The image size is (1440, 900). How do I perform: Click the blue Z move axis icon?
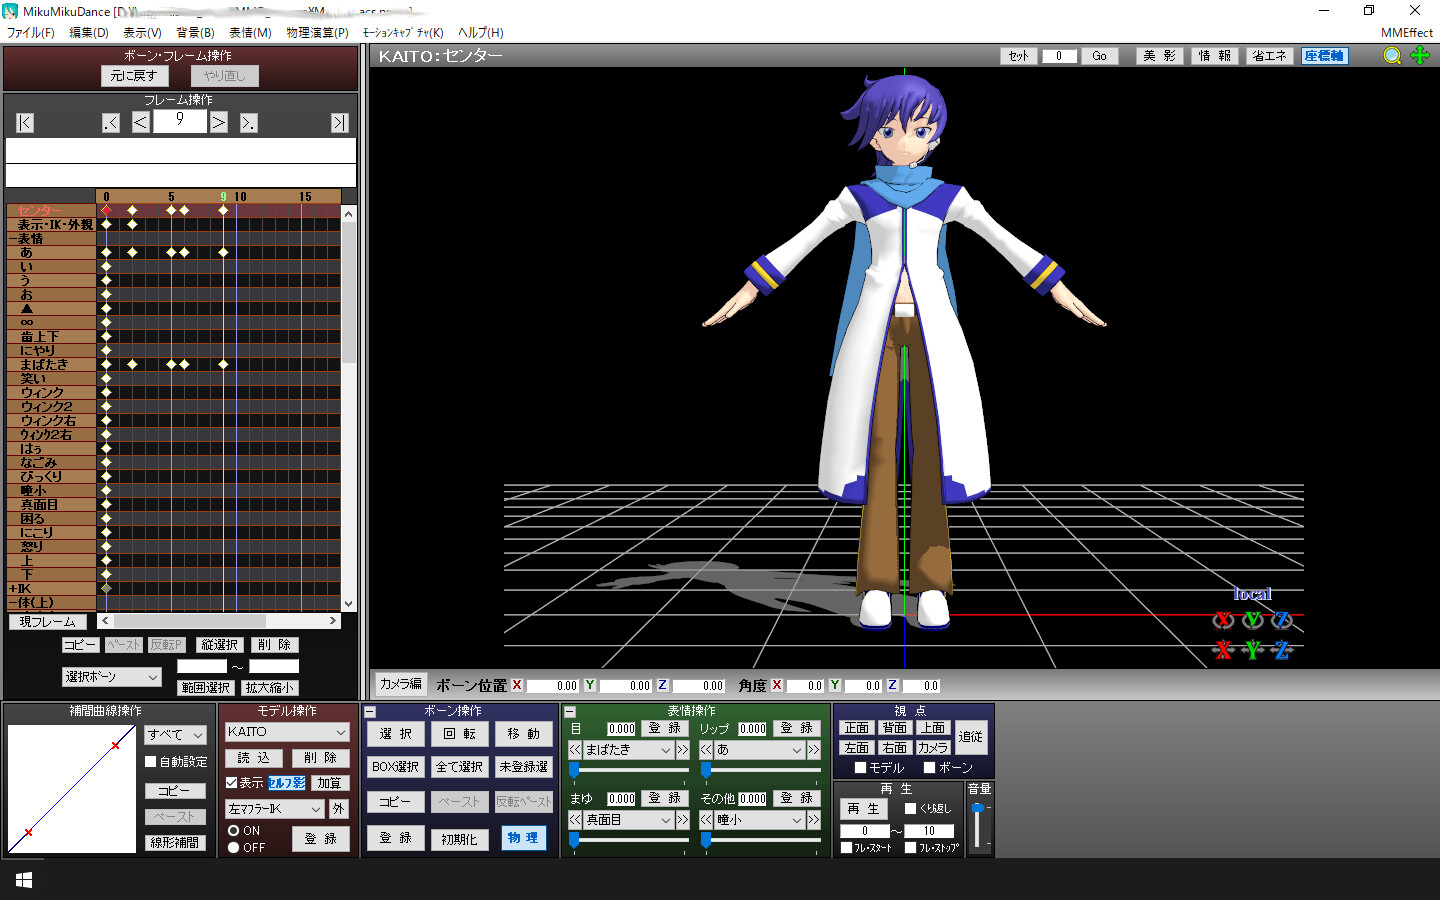click(1282, 651)
